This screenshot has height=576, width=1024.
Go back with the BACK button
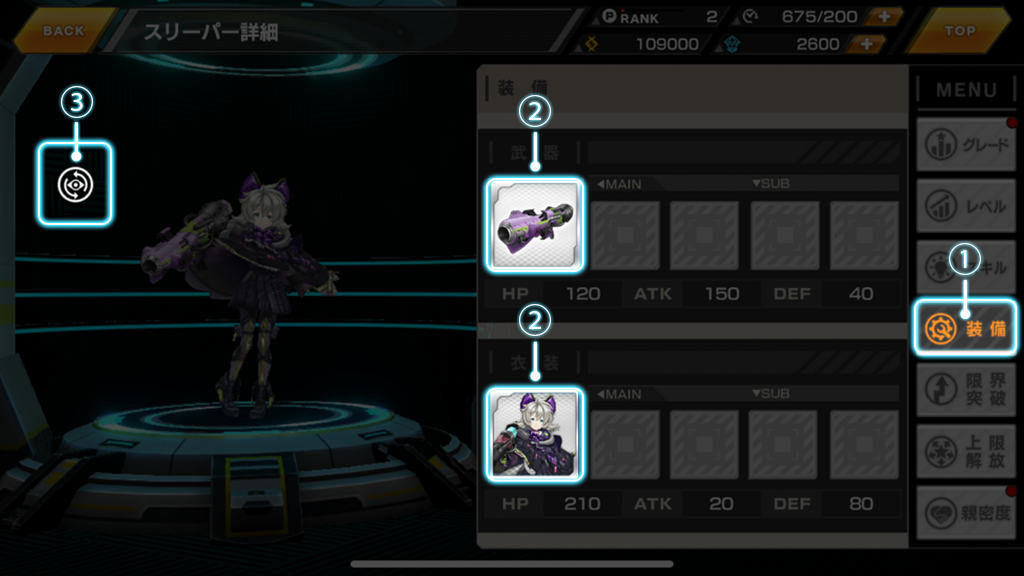click(63, 31)
